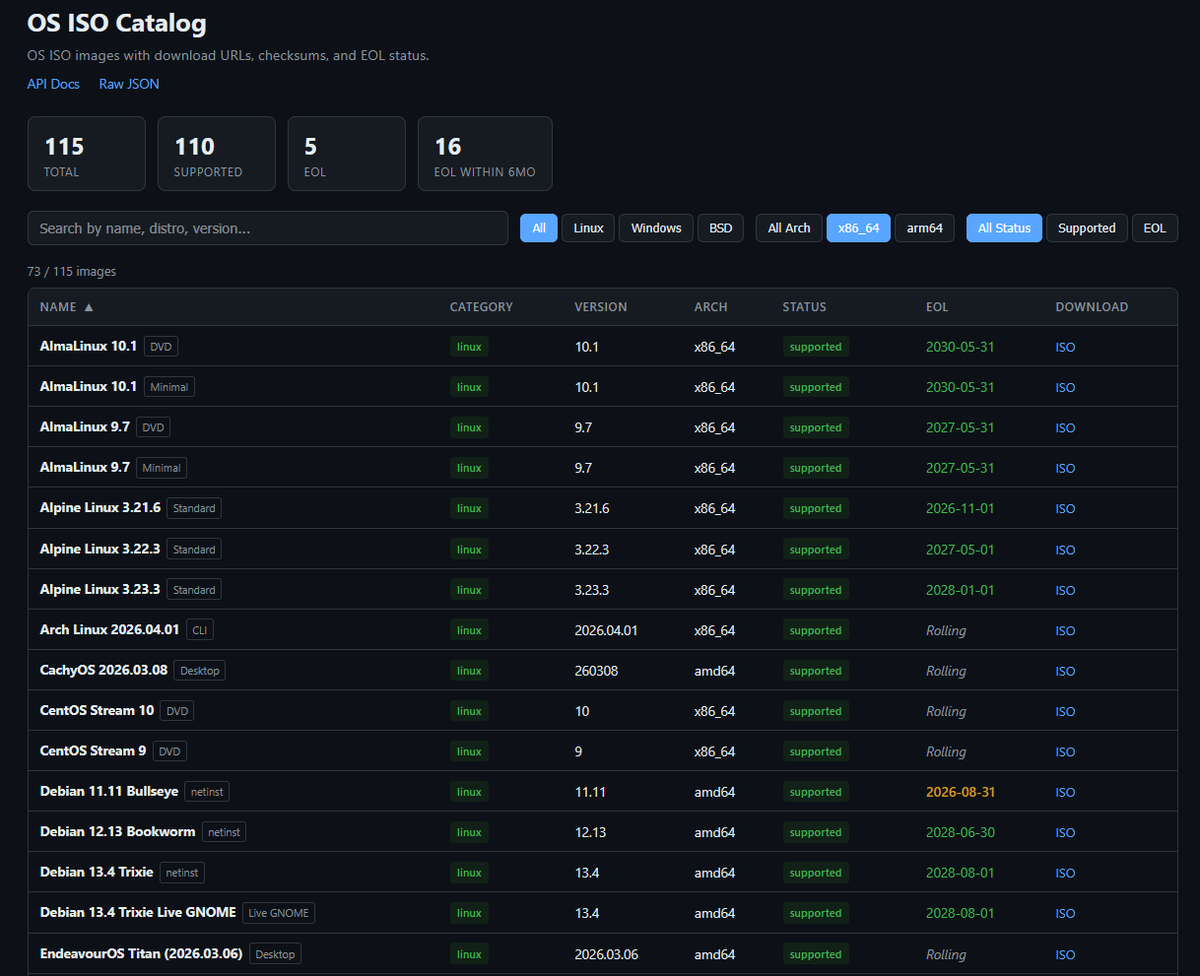Filter by Supported status

[1087, 228]
